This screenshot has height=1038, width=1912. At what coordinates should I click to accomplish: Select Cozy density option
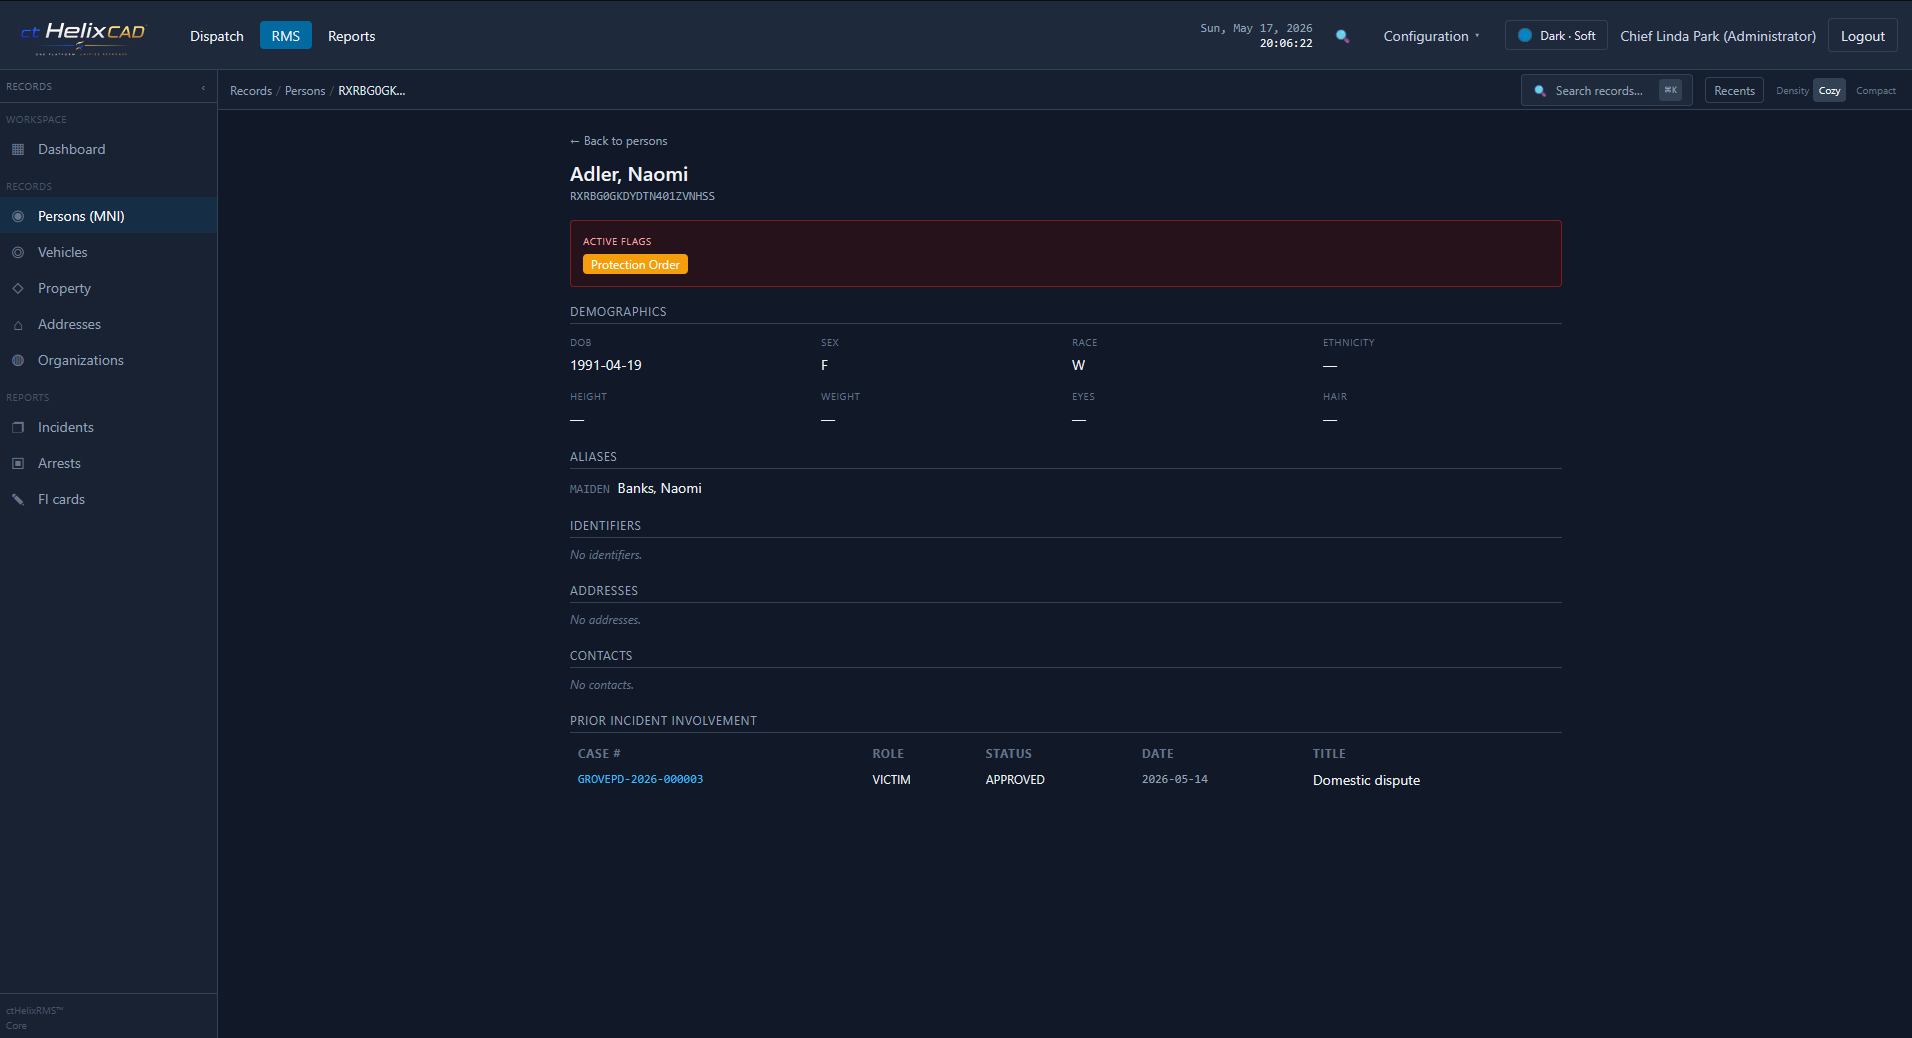pos(1829,90)
